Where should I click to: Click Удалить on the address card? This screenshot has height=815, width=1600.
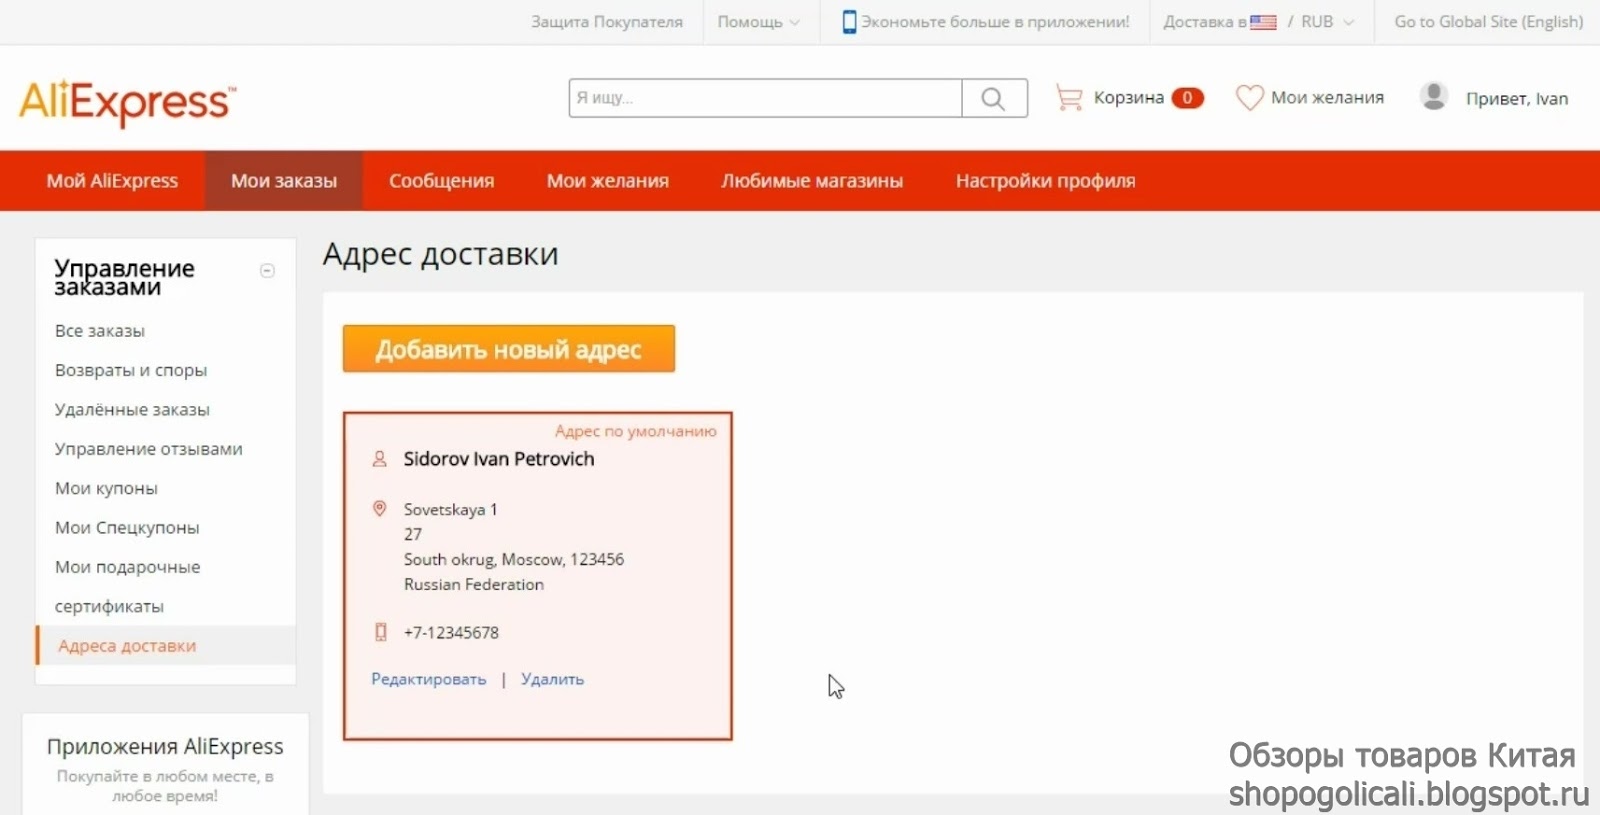pos(552,679)
